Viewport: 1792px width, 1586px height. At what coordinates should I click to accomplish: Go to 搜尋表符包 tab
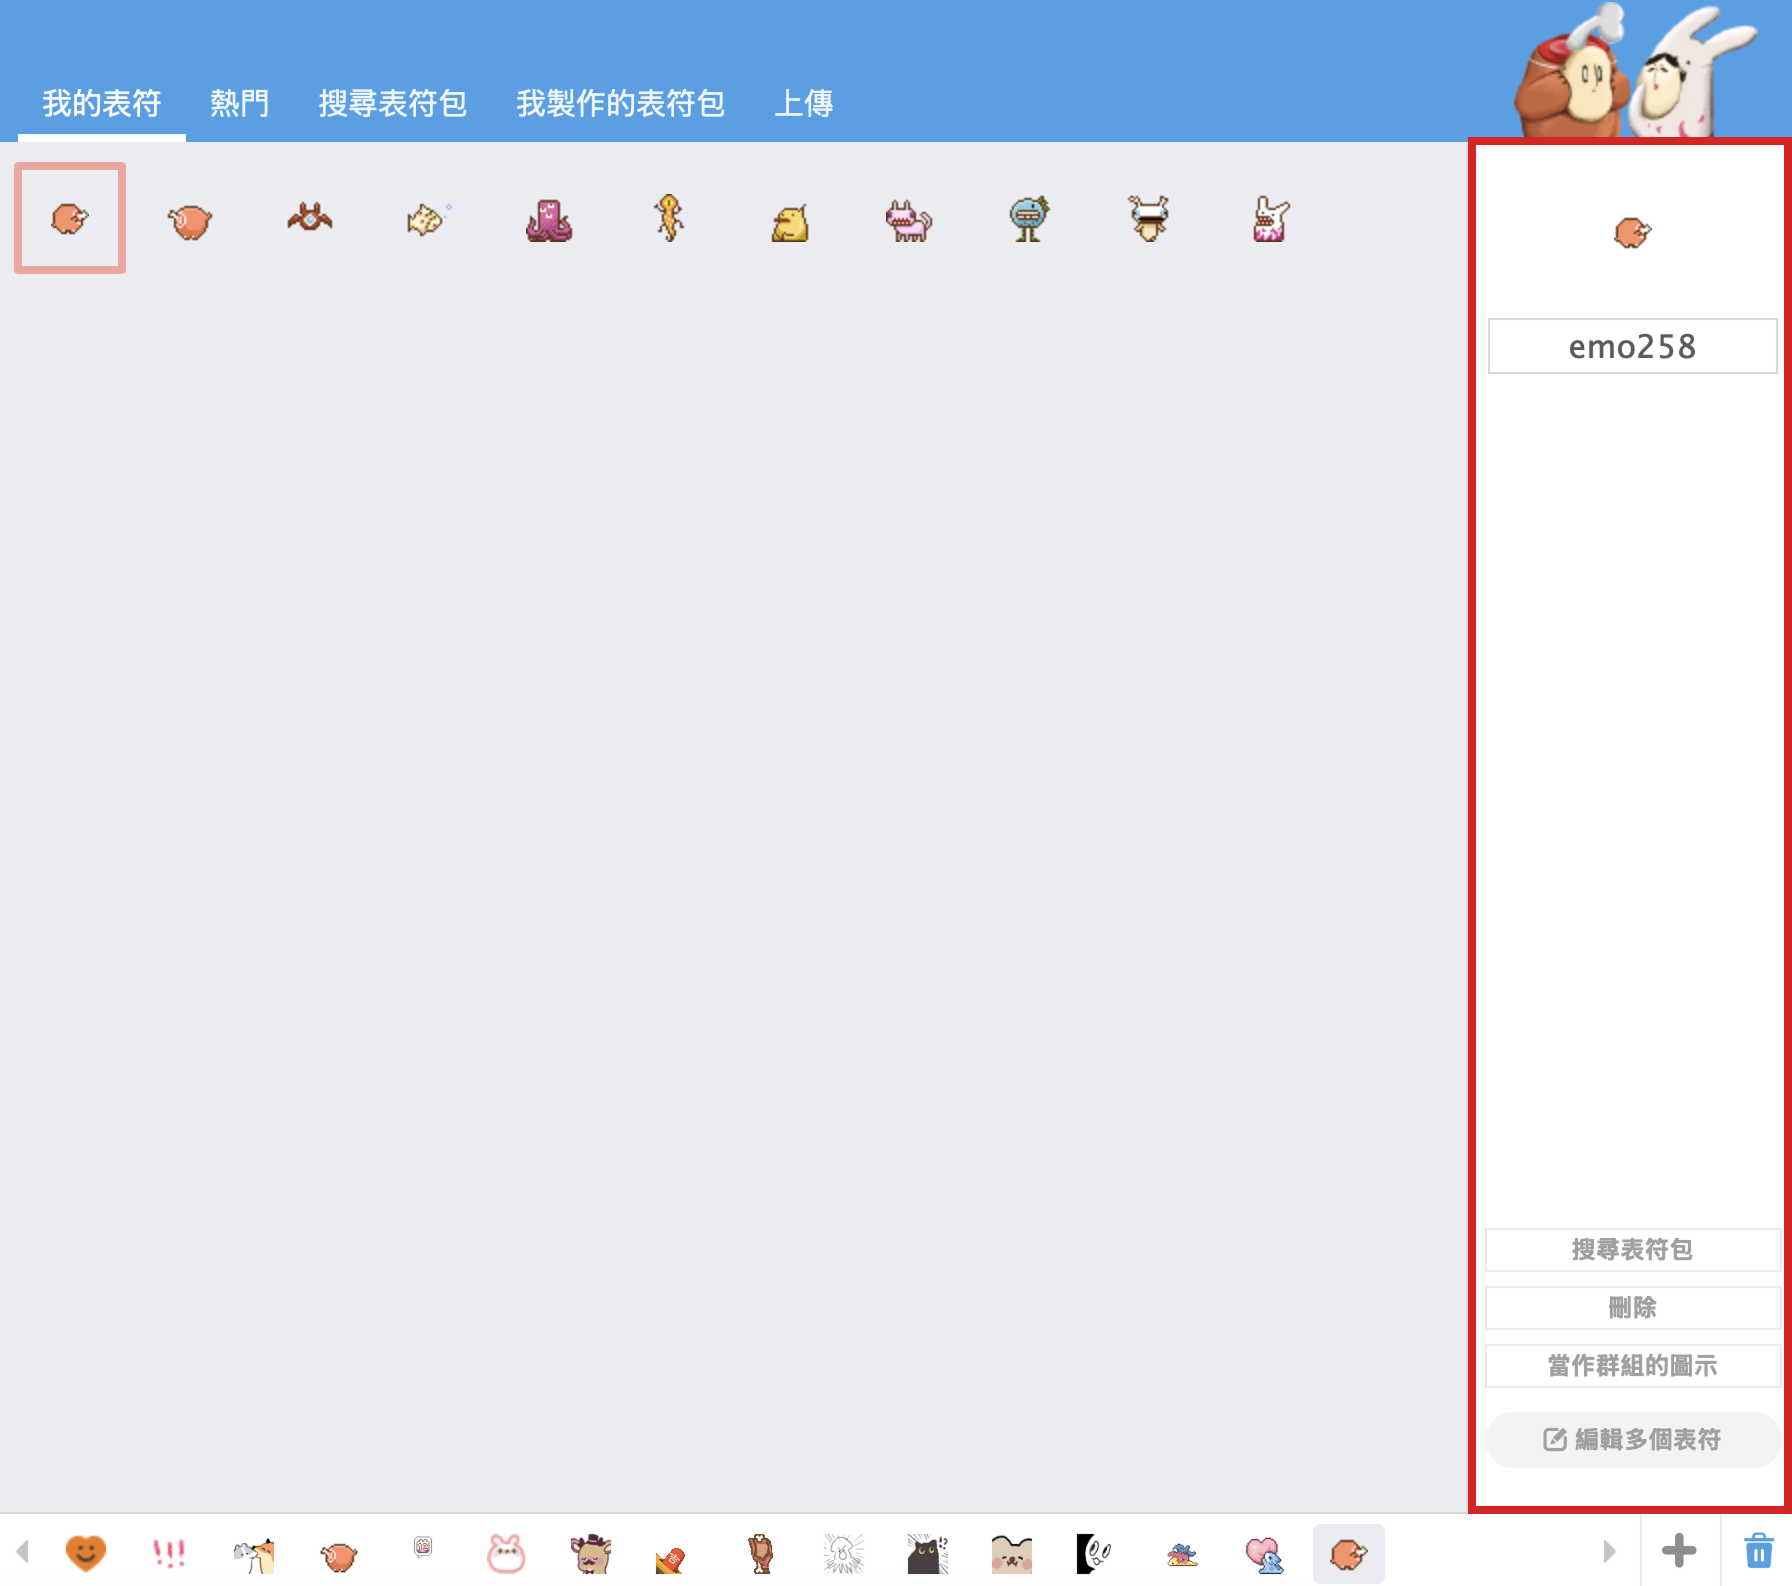(x=393, y=103)
